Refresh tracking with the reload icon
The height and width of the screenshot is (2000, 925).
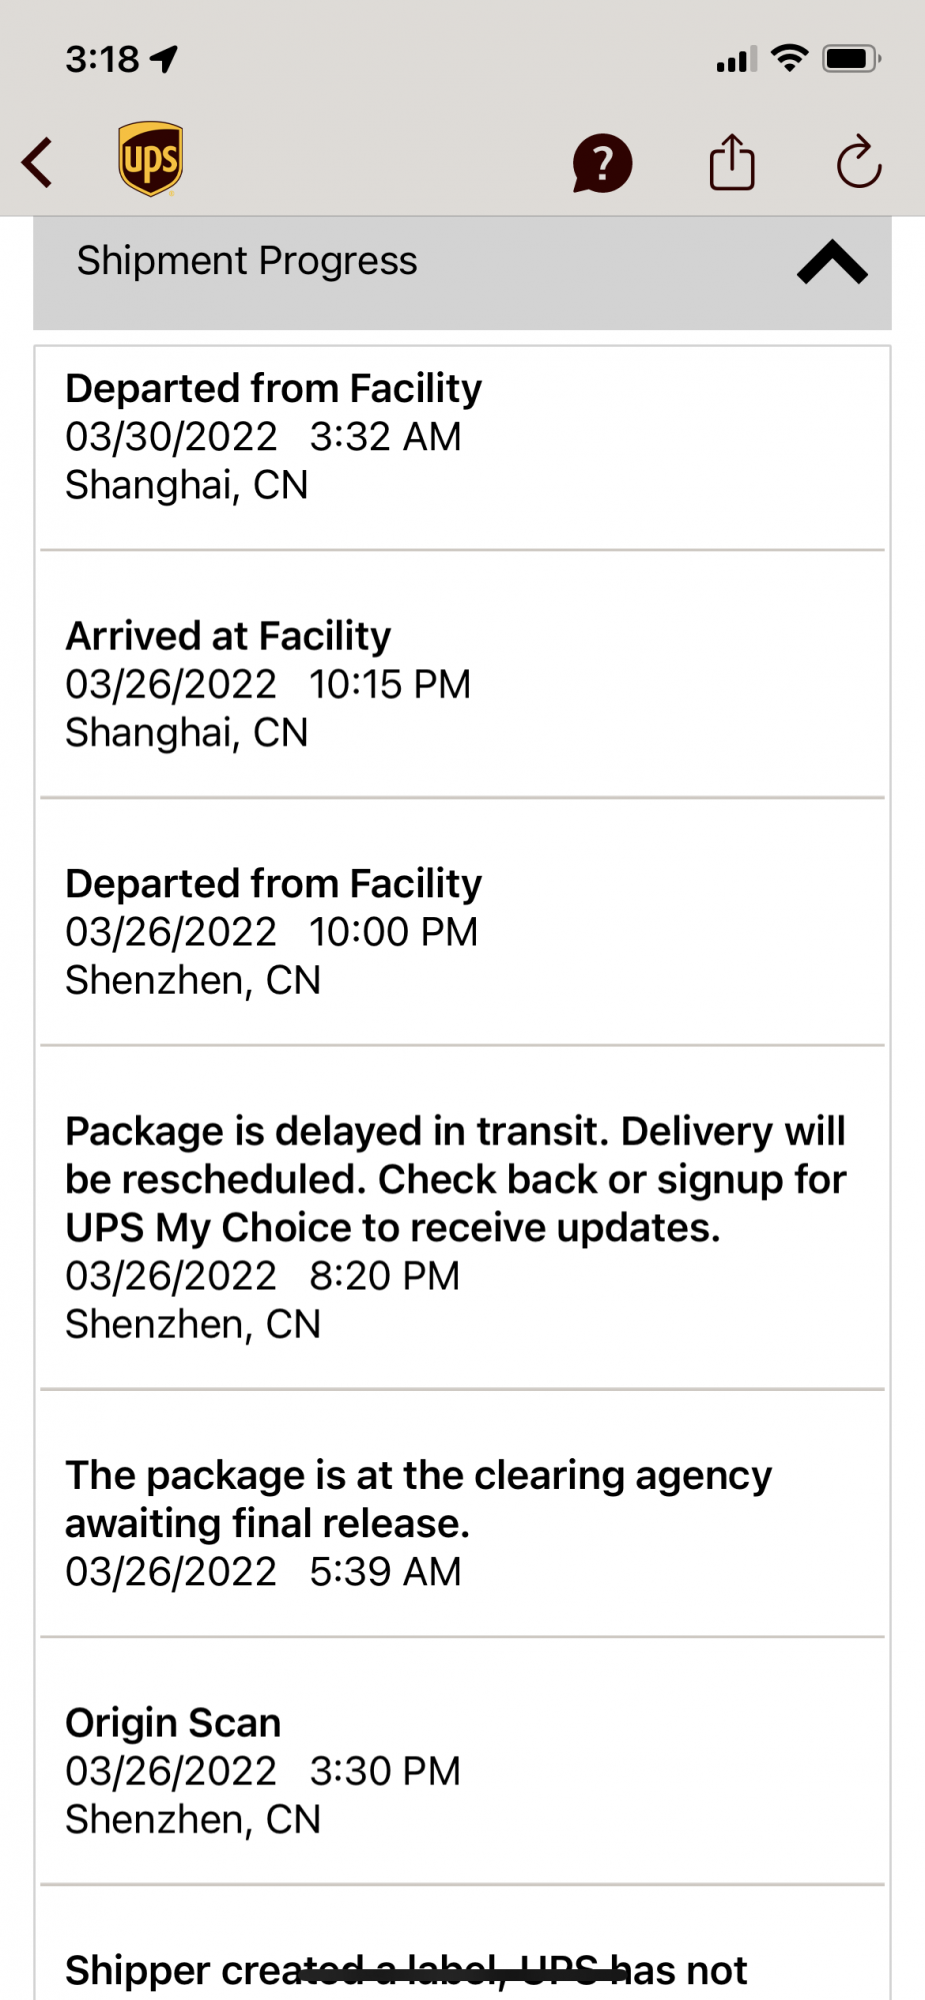tap(858, 162)
